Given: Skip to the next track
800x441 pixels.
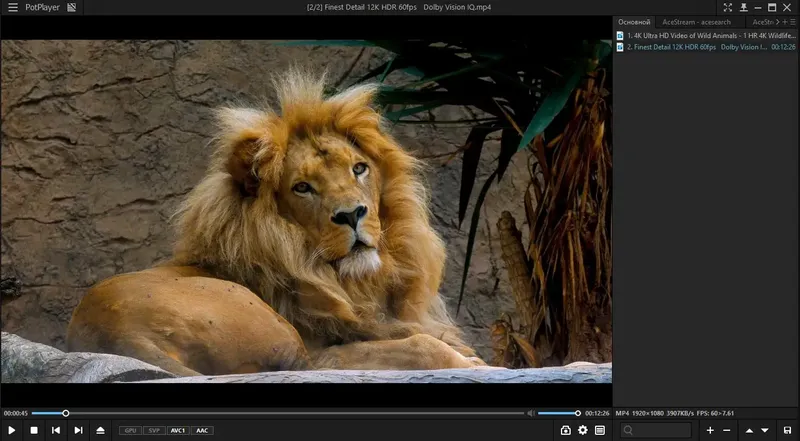Looking at the screenshot, I should tap(78, 430).
